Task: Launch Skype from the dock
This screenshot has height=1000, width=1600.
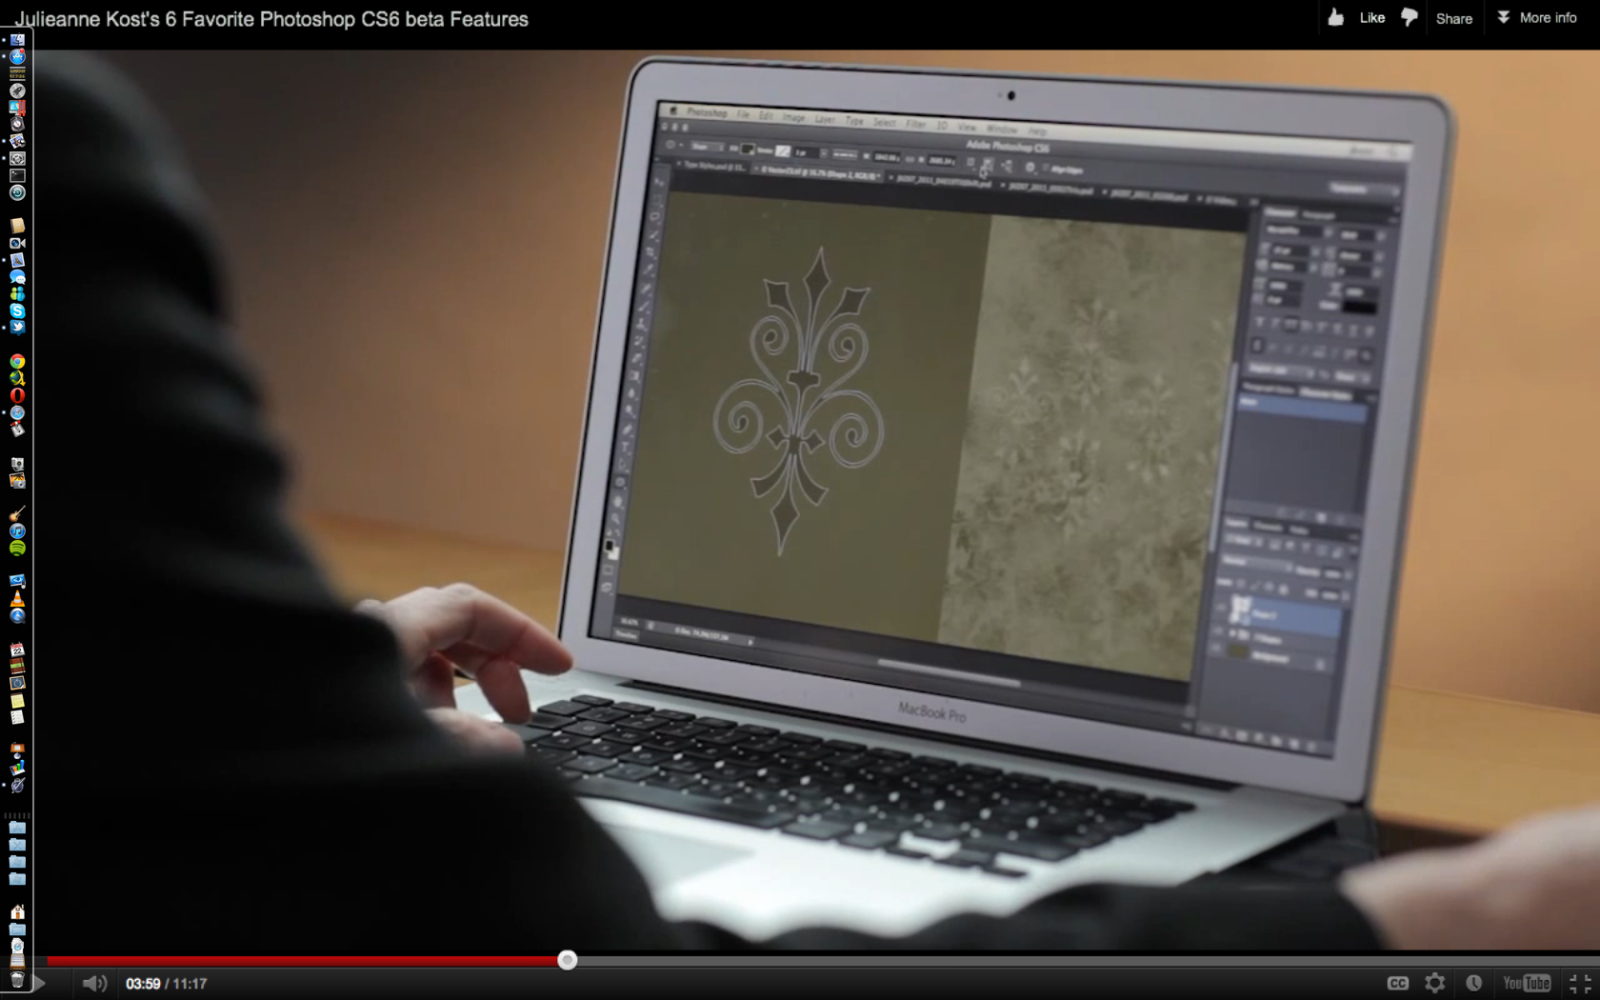Action: tap(17, 311)
